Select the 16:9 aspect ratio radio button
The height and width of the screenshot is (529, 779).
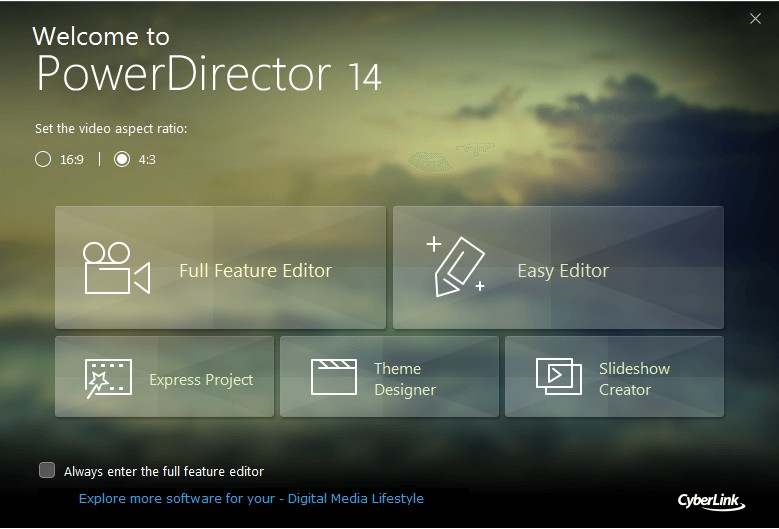[43, 159]
